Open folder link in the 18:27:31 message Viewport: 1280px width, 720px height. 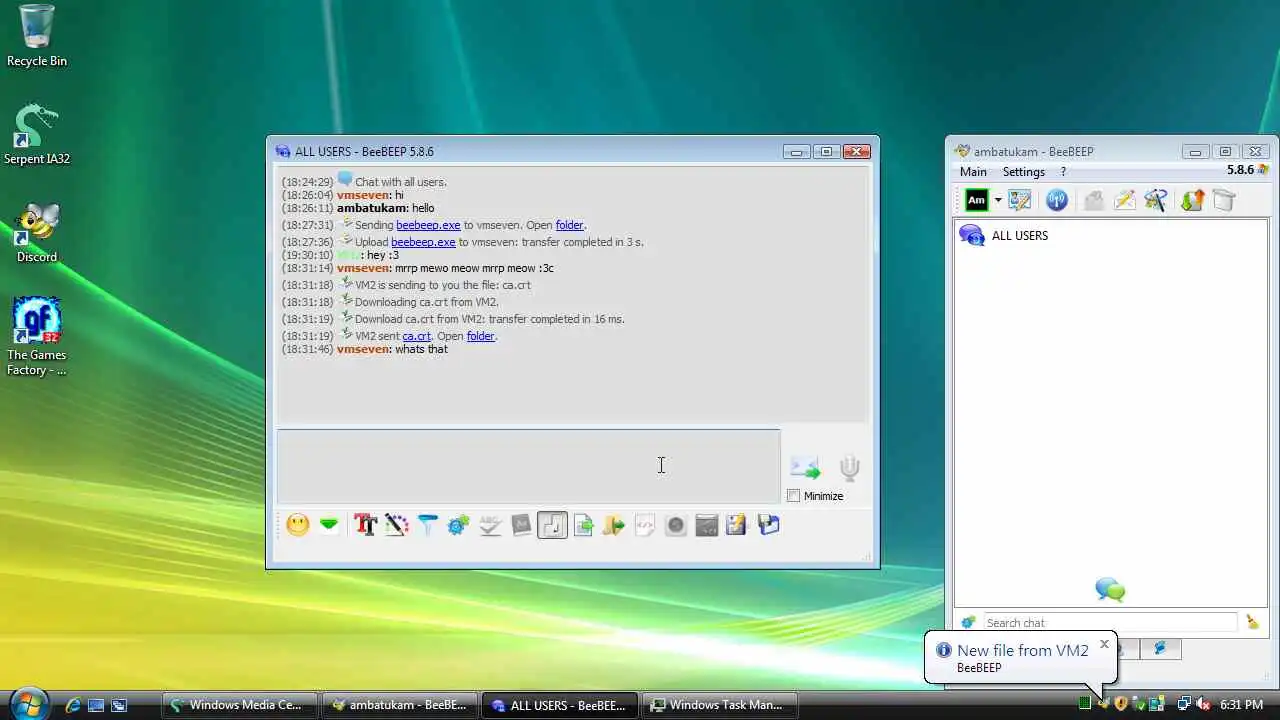click(x=569, y=225)
